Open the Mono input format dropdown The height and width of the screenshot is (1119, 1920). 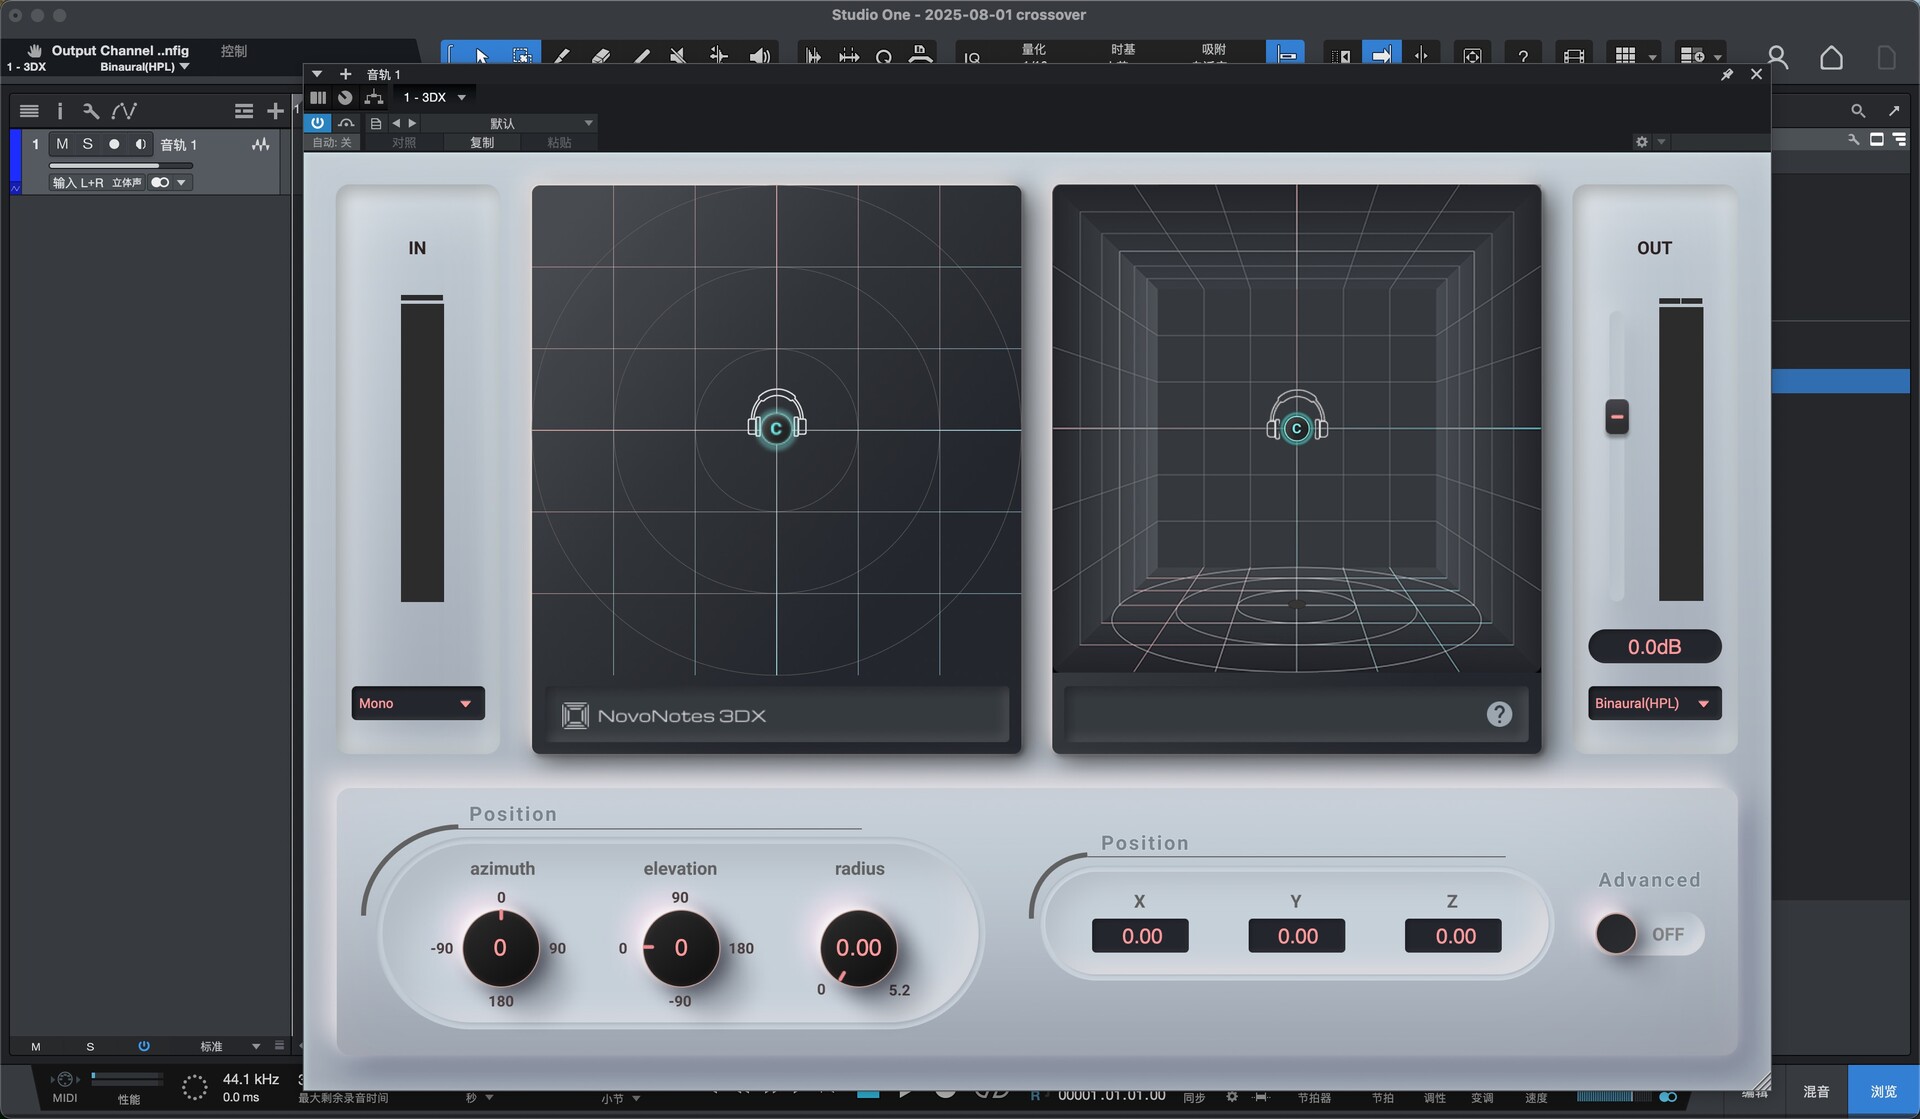tap(418, 703)
